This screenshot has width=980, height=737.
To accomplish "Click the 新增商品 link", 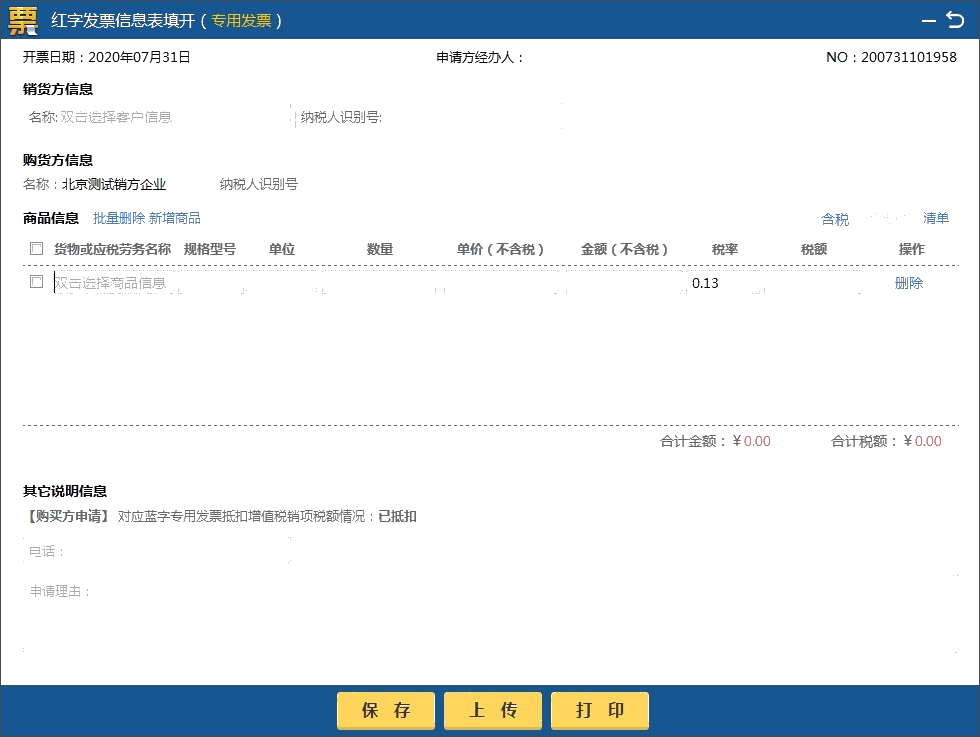I will (x=175, y=218).
